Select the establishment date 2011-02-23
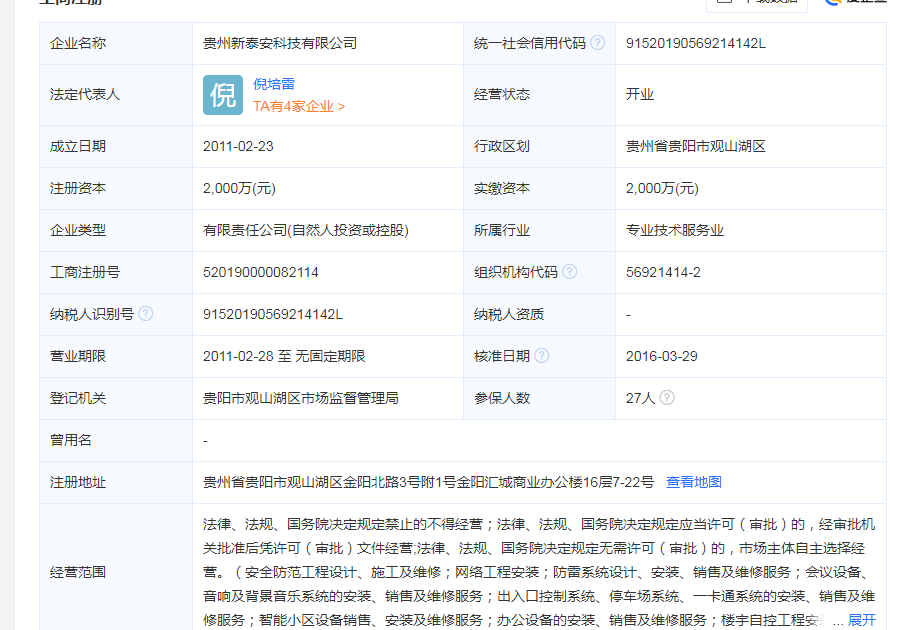Image resolution: width=907 pixels, height=630 pixels. tap(238, 146)
